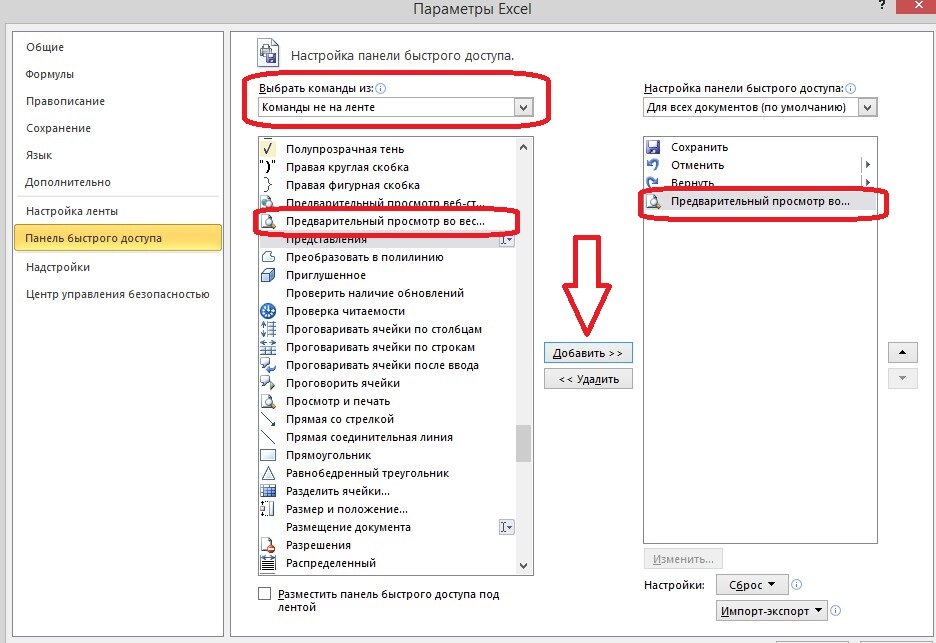Open the Дополнительно settings category
Image resolution: width=936 pixels, height=643 pixels.
pyautogui.click(x=68, y=182)
